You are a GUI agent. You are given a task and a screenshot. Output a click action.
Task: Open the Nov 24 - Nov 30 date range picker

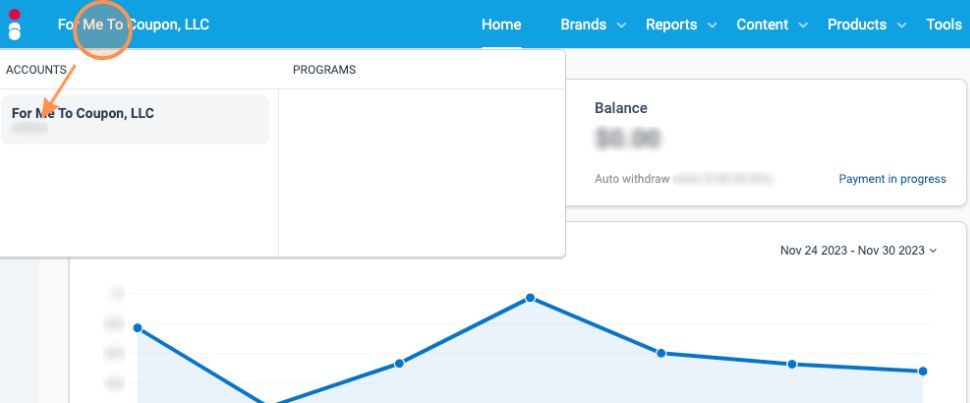[852, 251]
